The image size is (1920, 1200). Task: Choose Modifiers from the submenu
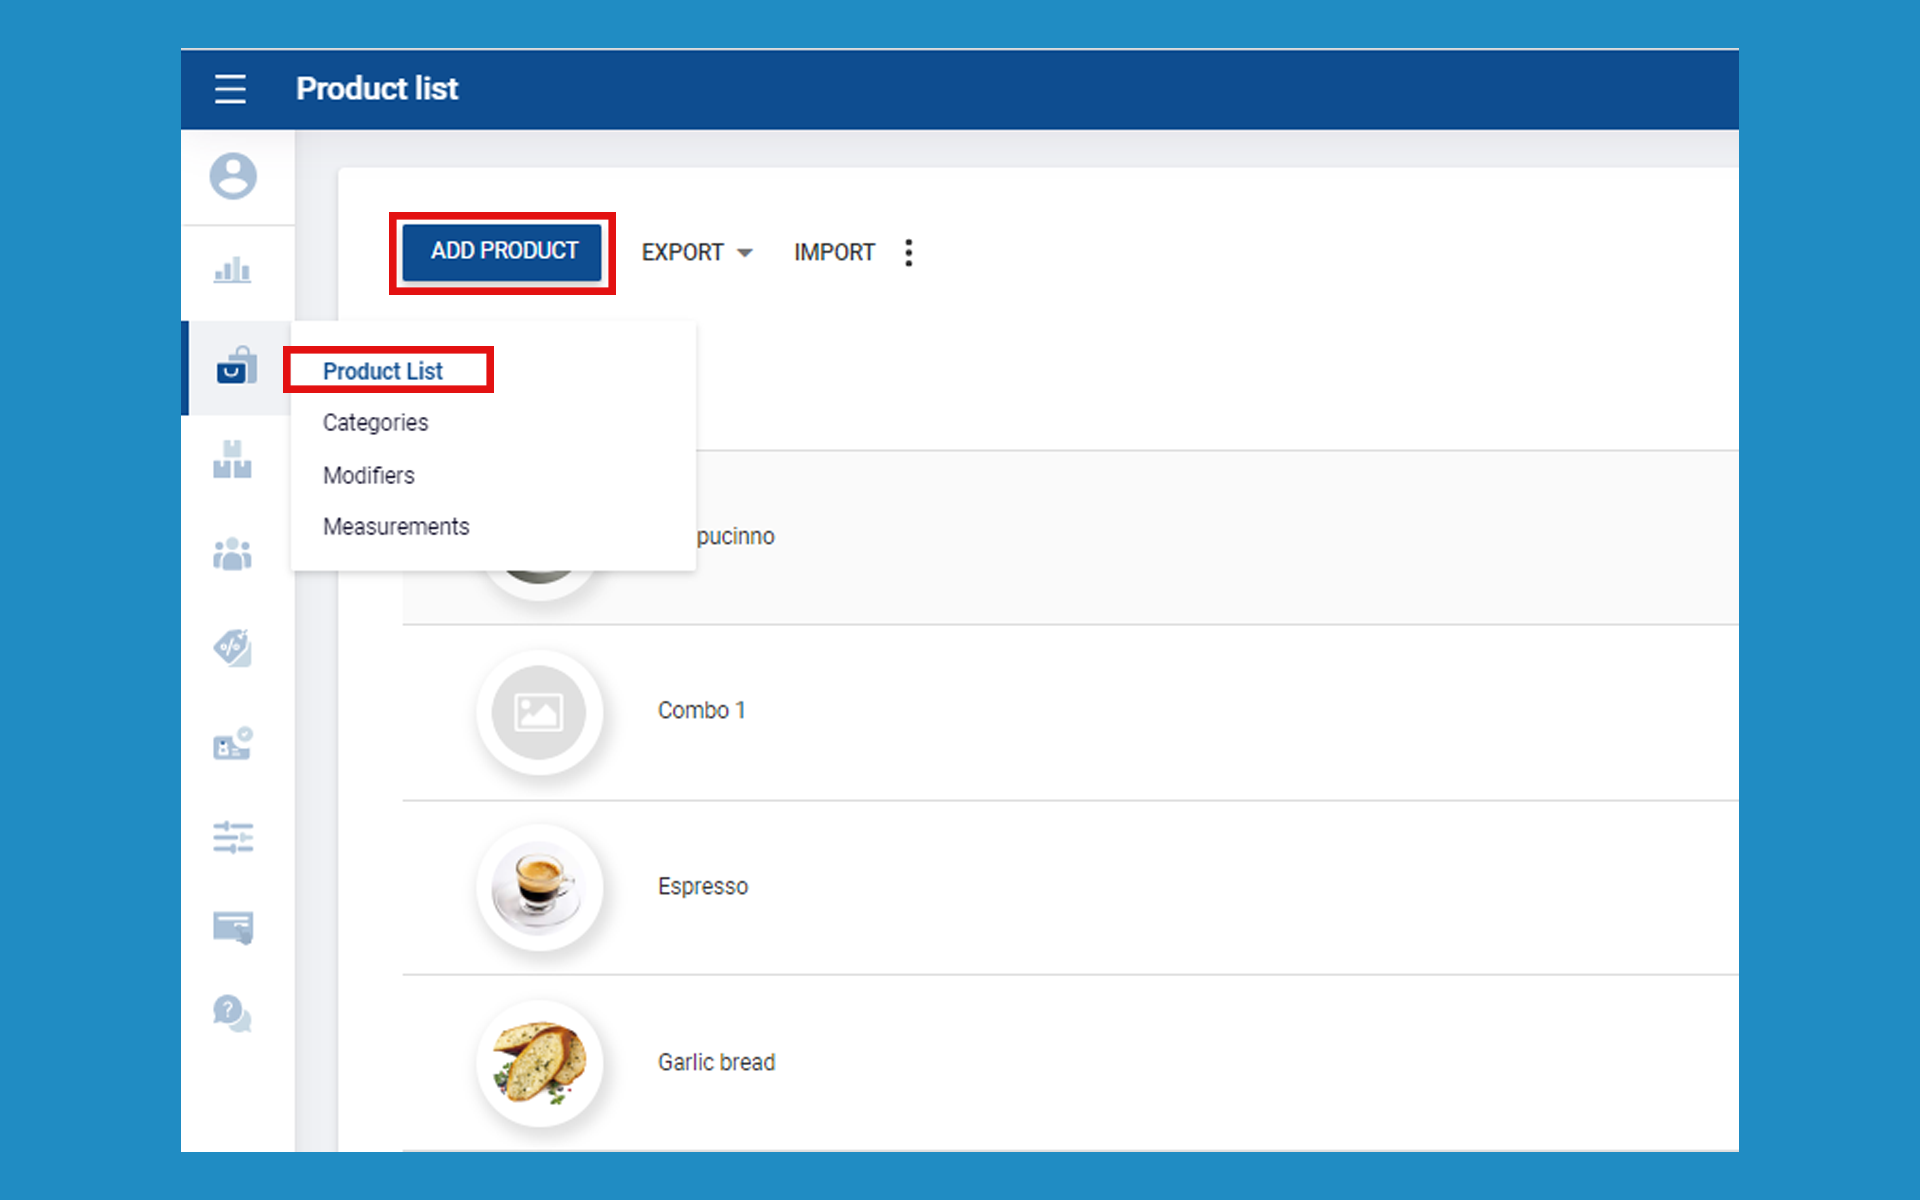pos(368,475)
